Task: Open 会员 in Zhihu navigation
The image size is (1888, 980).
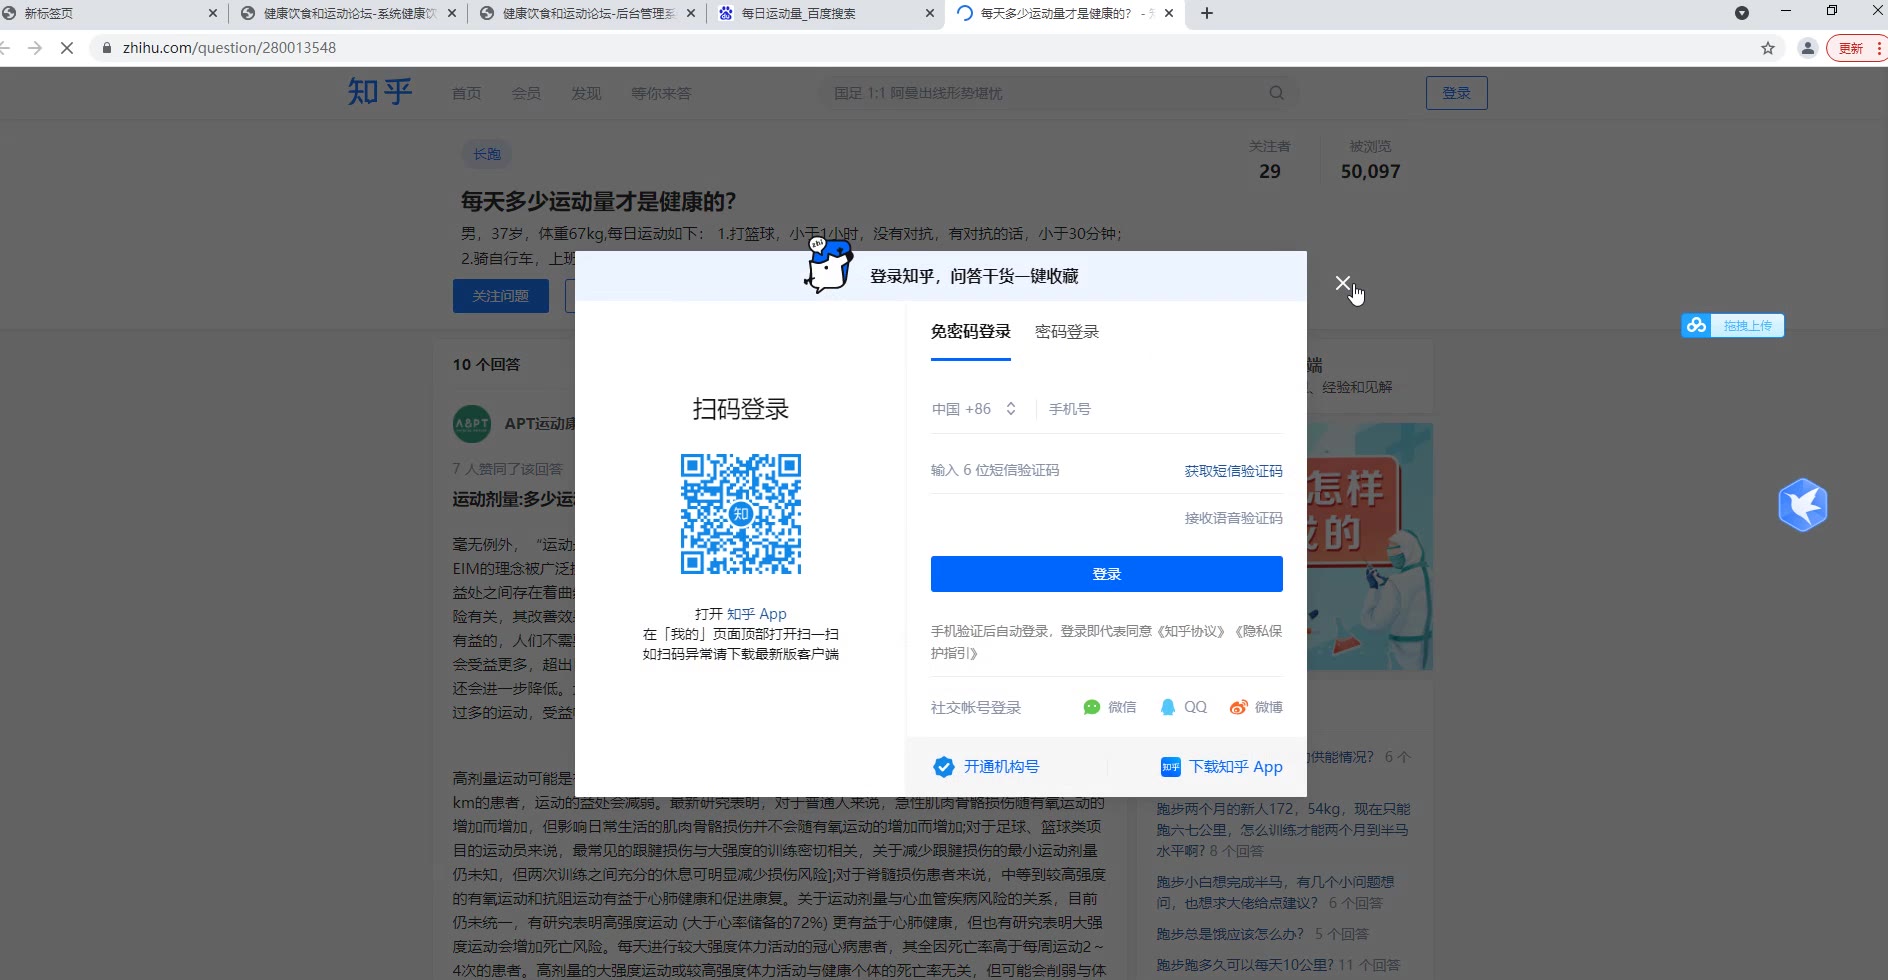Action: point(526,93)
